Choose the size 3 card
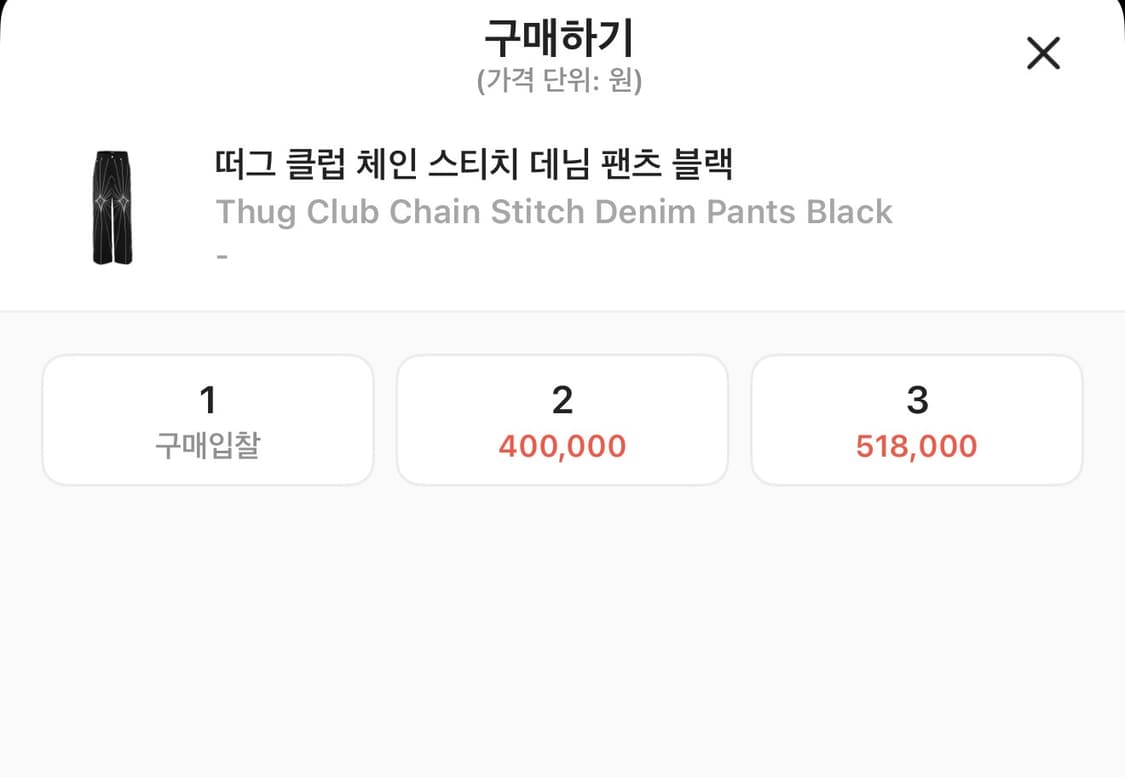Viewport: 1125px width, 777px height. 916,419
